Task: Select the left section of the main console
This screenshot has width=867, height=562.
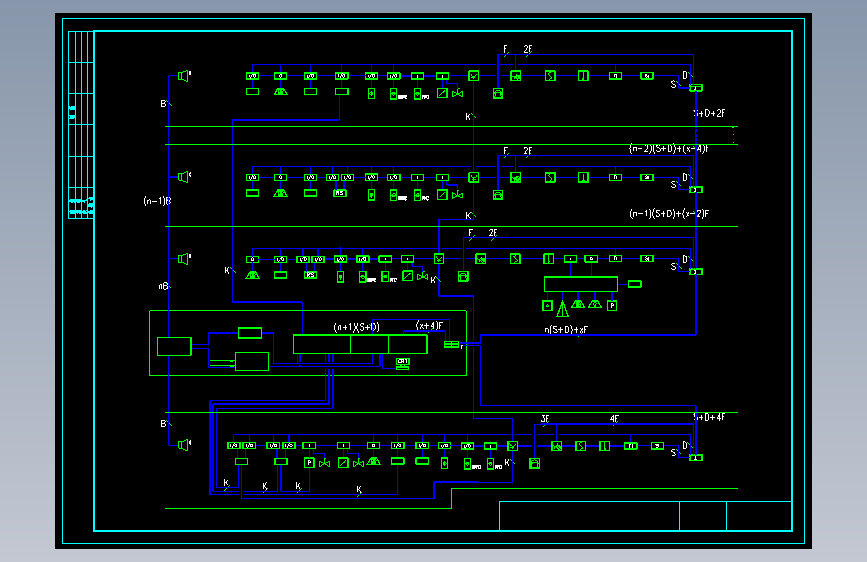Action: [x=322, y=344]
